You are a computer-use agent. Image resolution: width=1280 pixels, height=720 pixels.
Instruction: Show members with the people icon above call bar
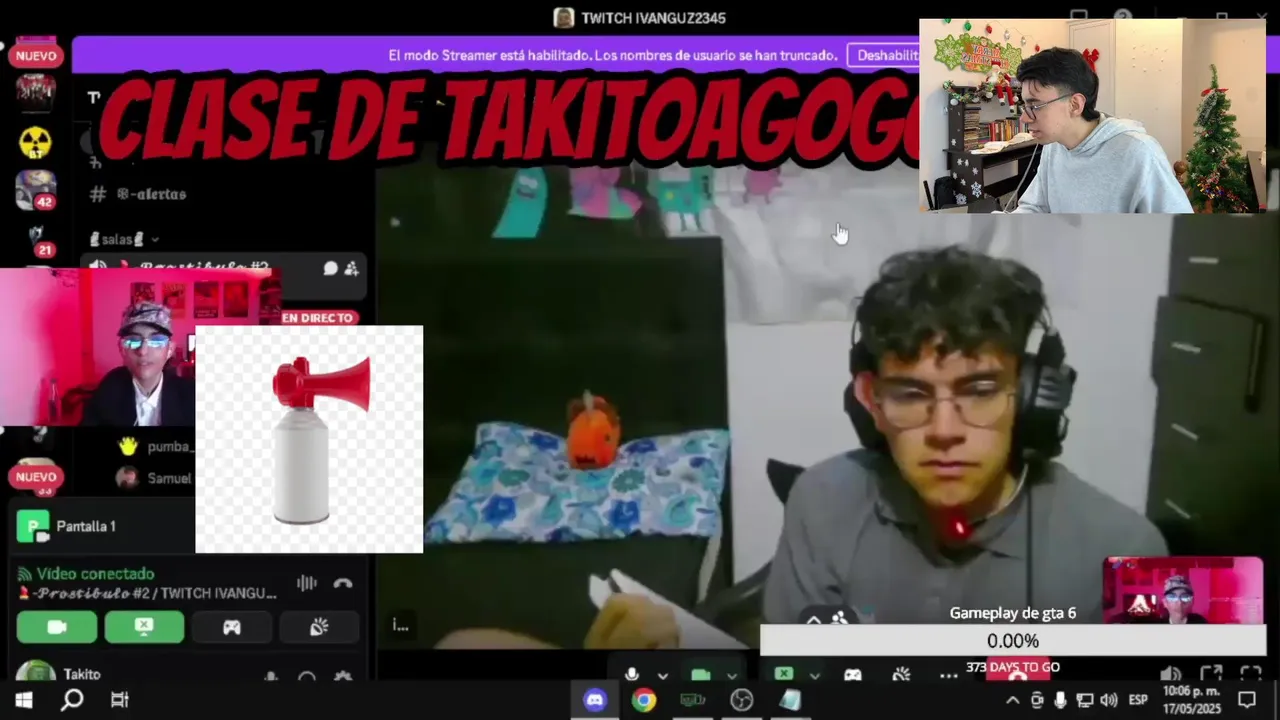tap(839, 619)
